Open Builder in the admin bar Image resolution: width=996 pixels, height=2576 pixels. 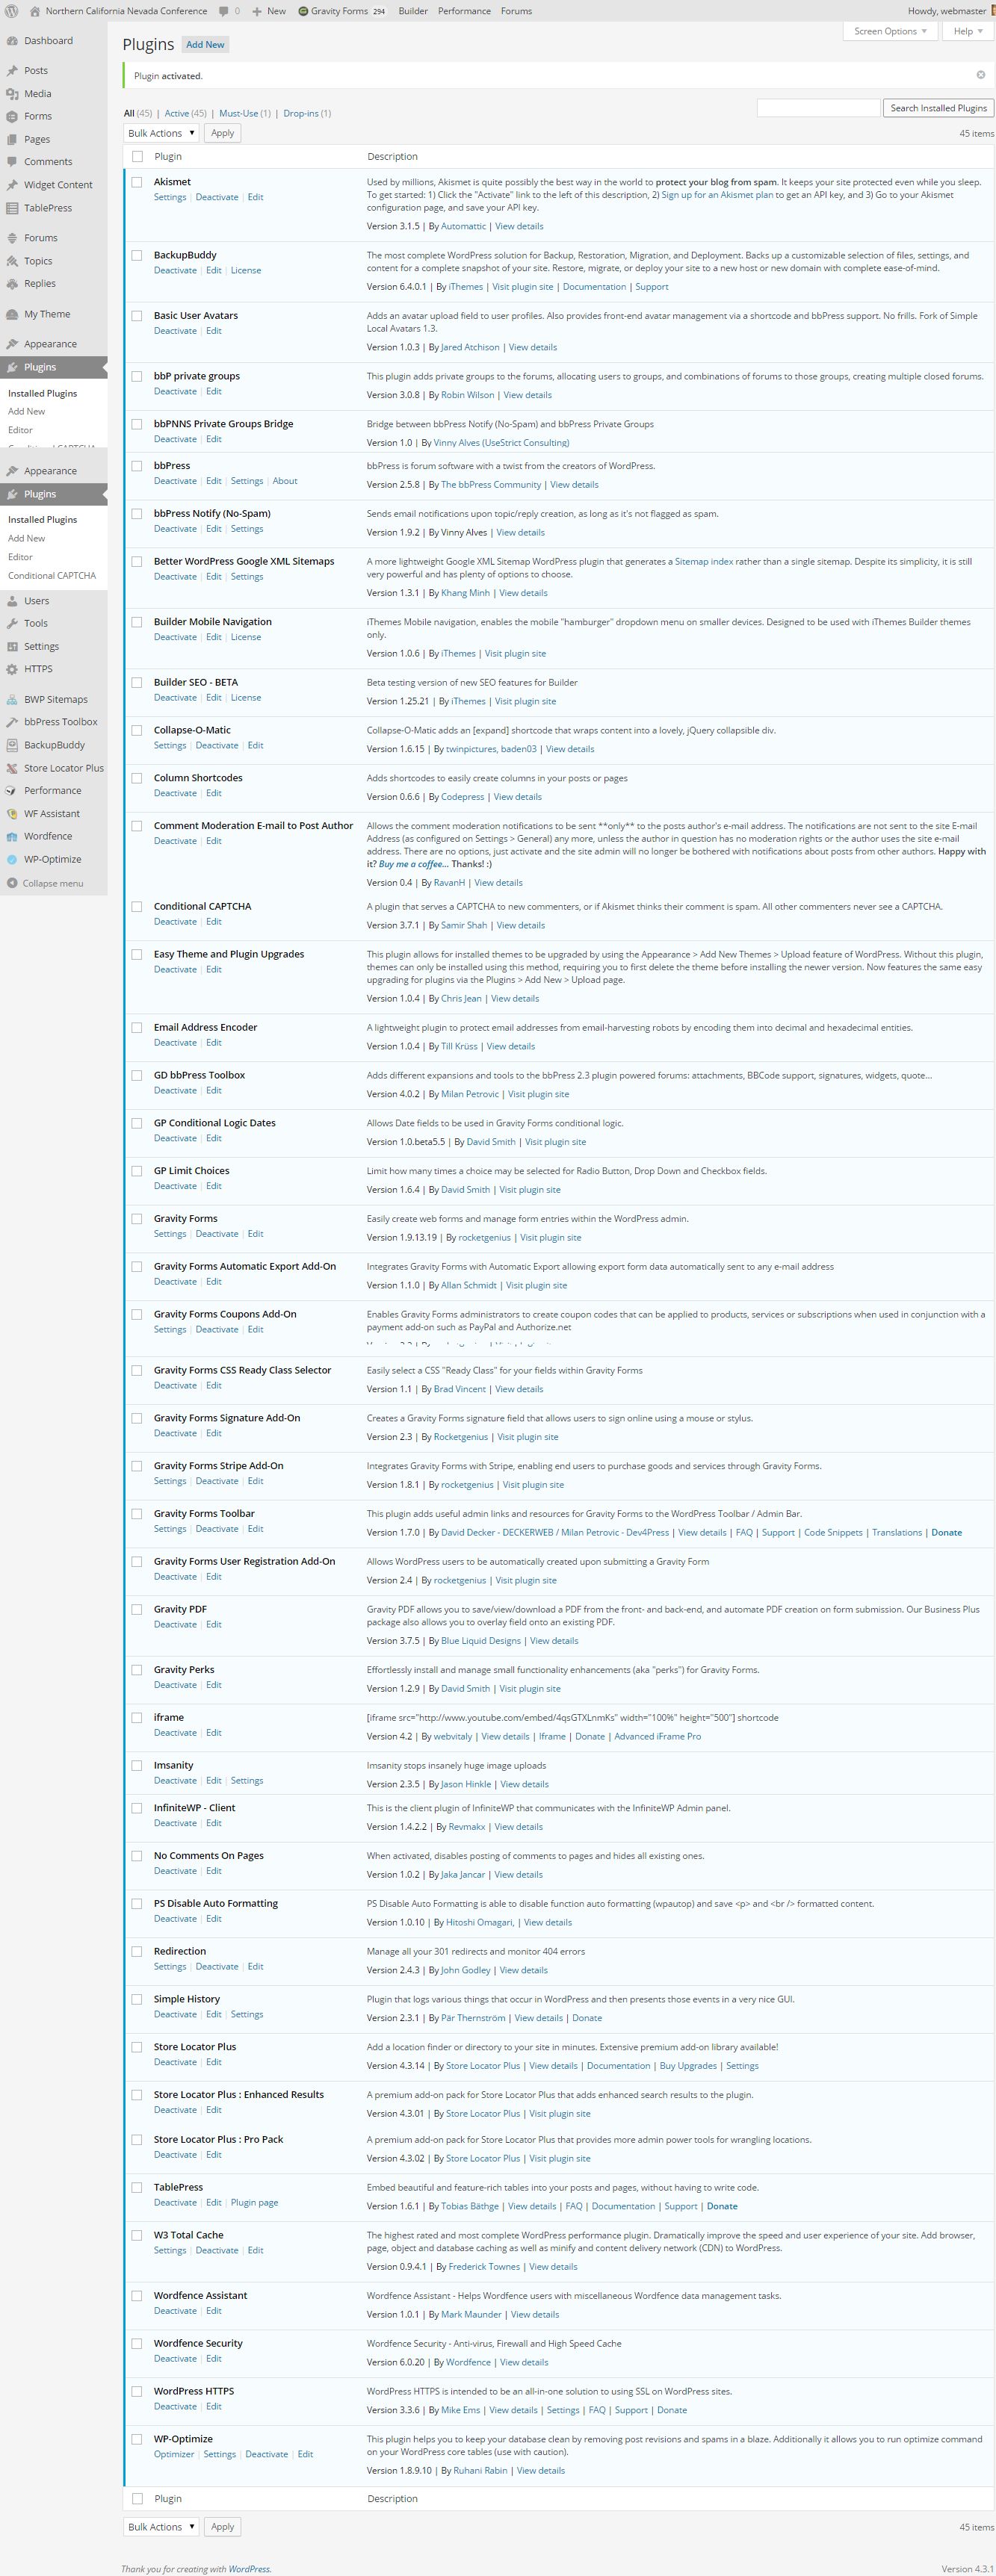413,11
